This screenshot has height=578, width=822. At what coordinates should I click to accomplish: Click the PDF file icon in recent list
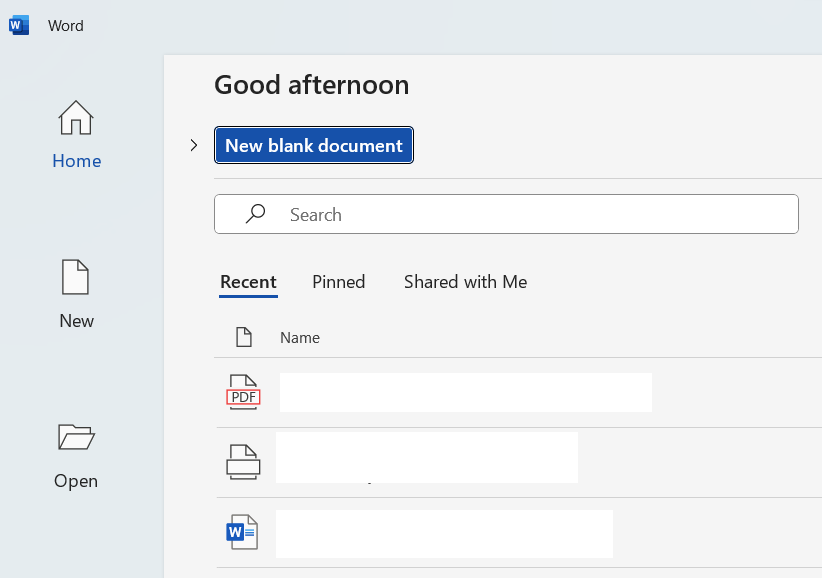coord(243,392)
